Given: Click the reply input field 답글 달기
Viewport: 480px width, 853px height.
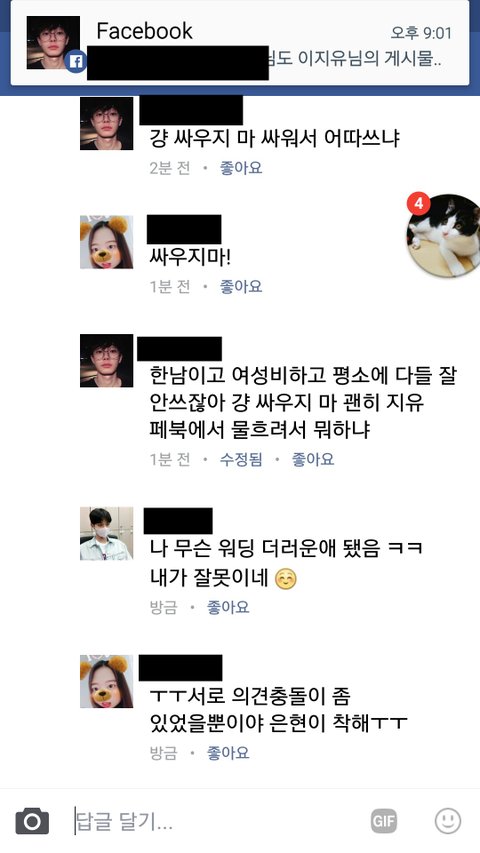Looking at the screenshot, I should tap(218, 821).
